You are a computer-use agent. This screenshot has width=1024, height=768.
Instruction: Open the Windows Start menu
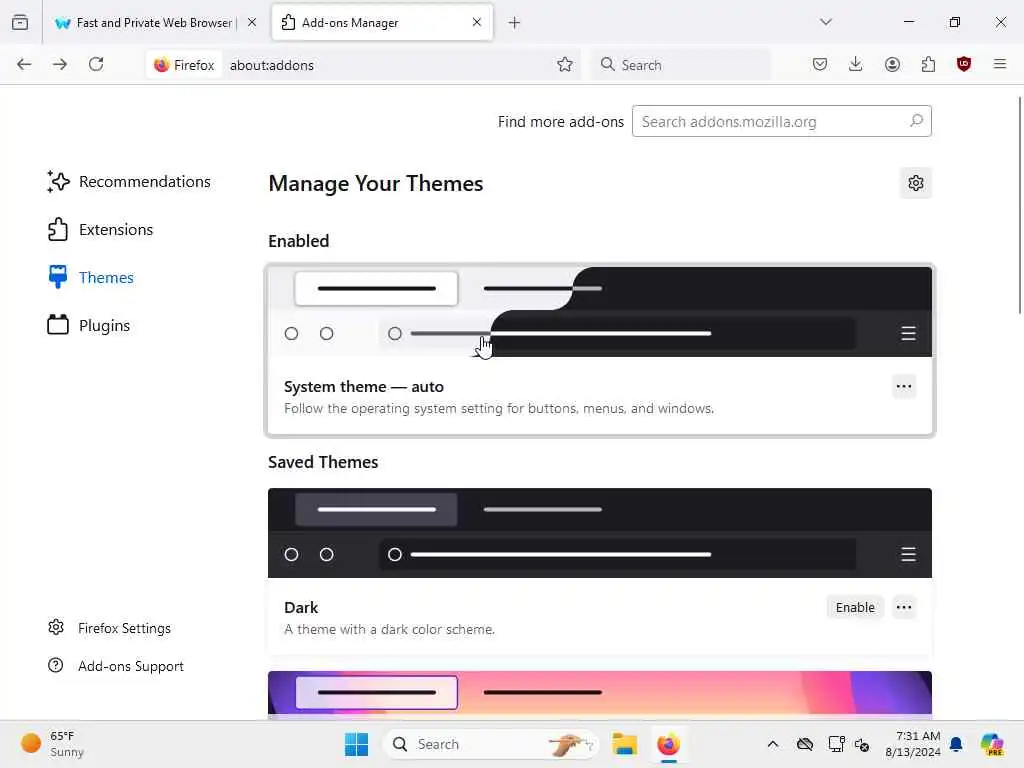pyautogui.click(x=357, y=744)
